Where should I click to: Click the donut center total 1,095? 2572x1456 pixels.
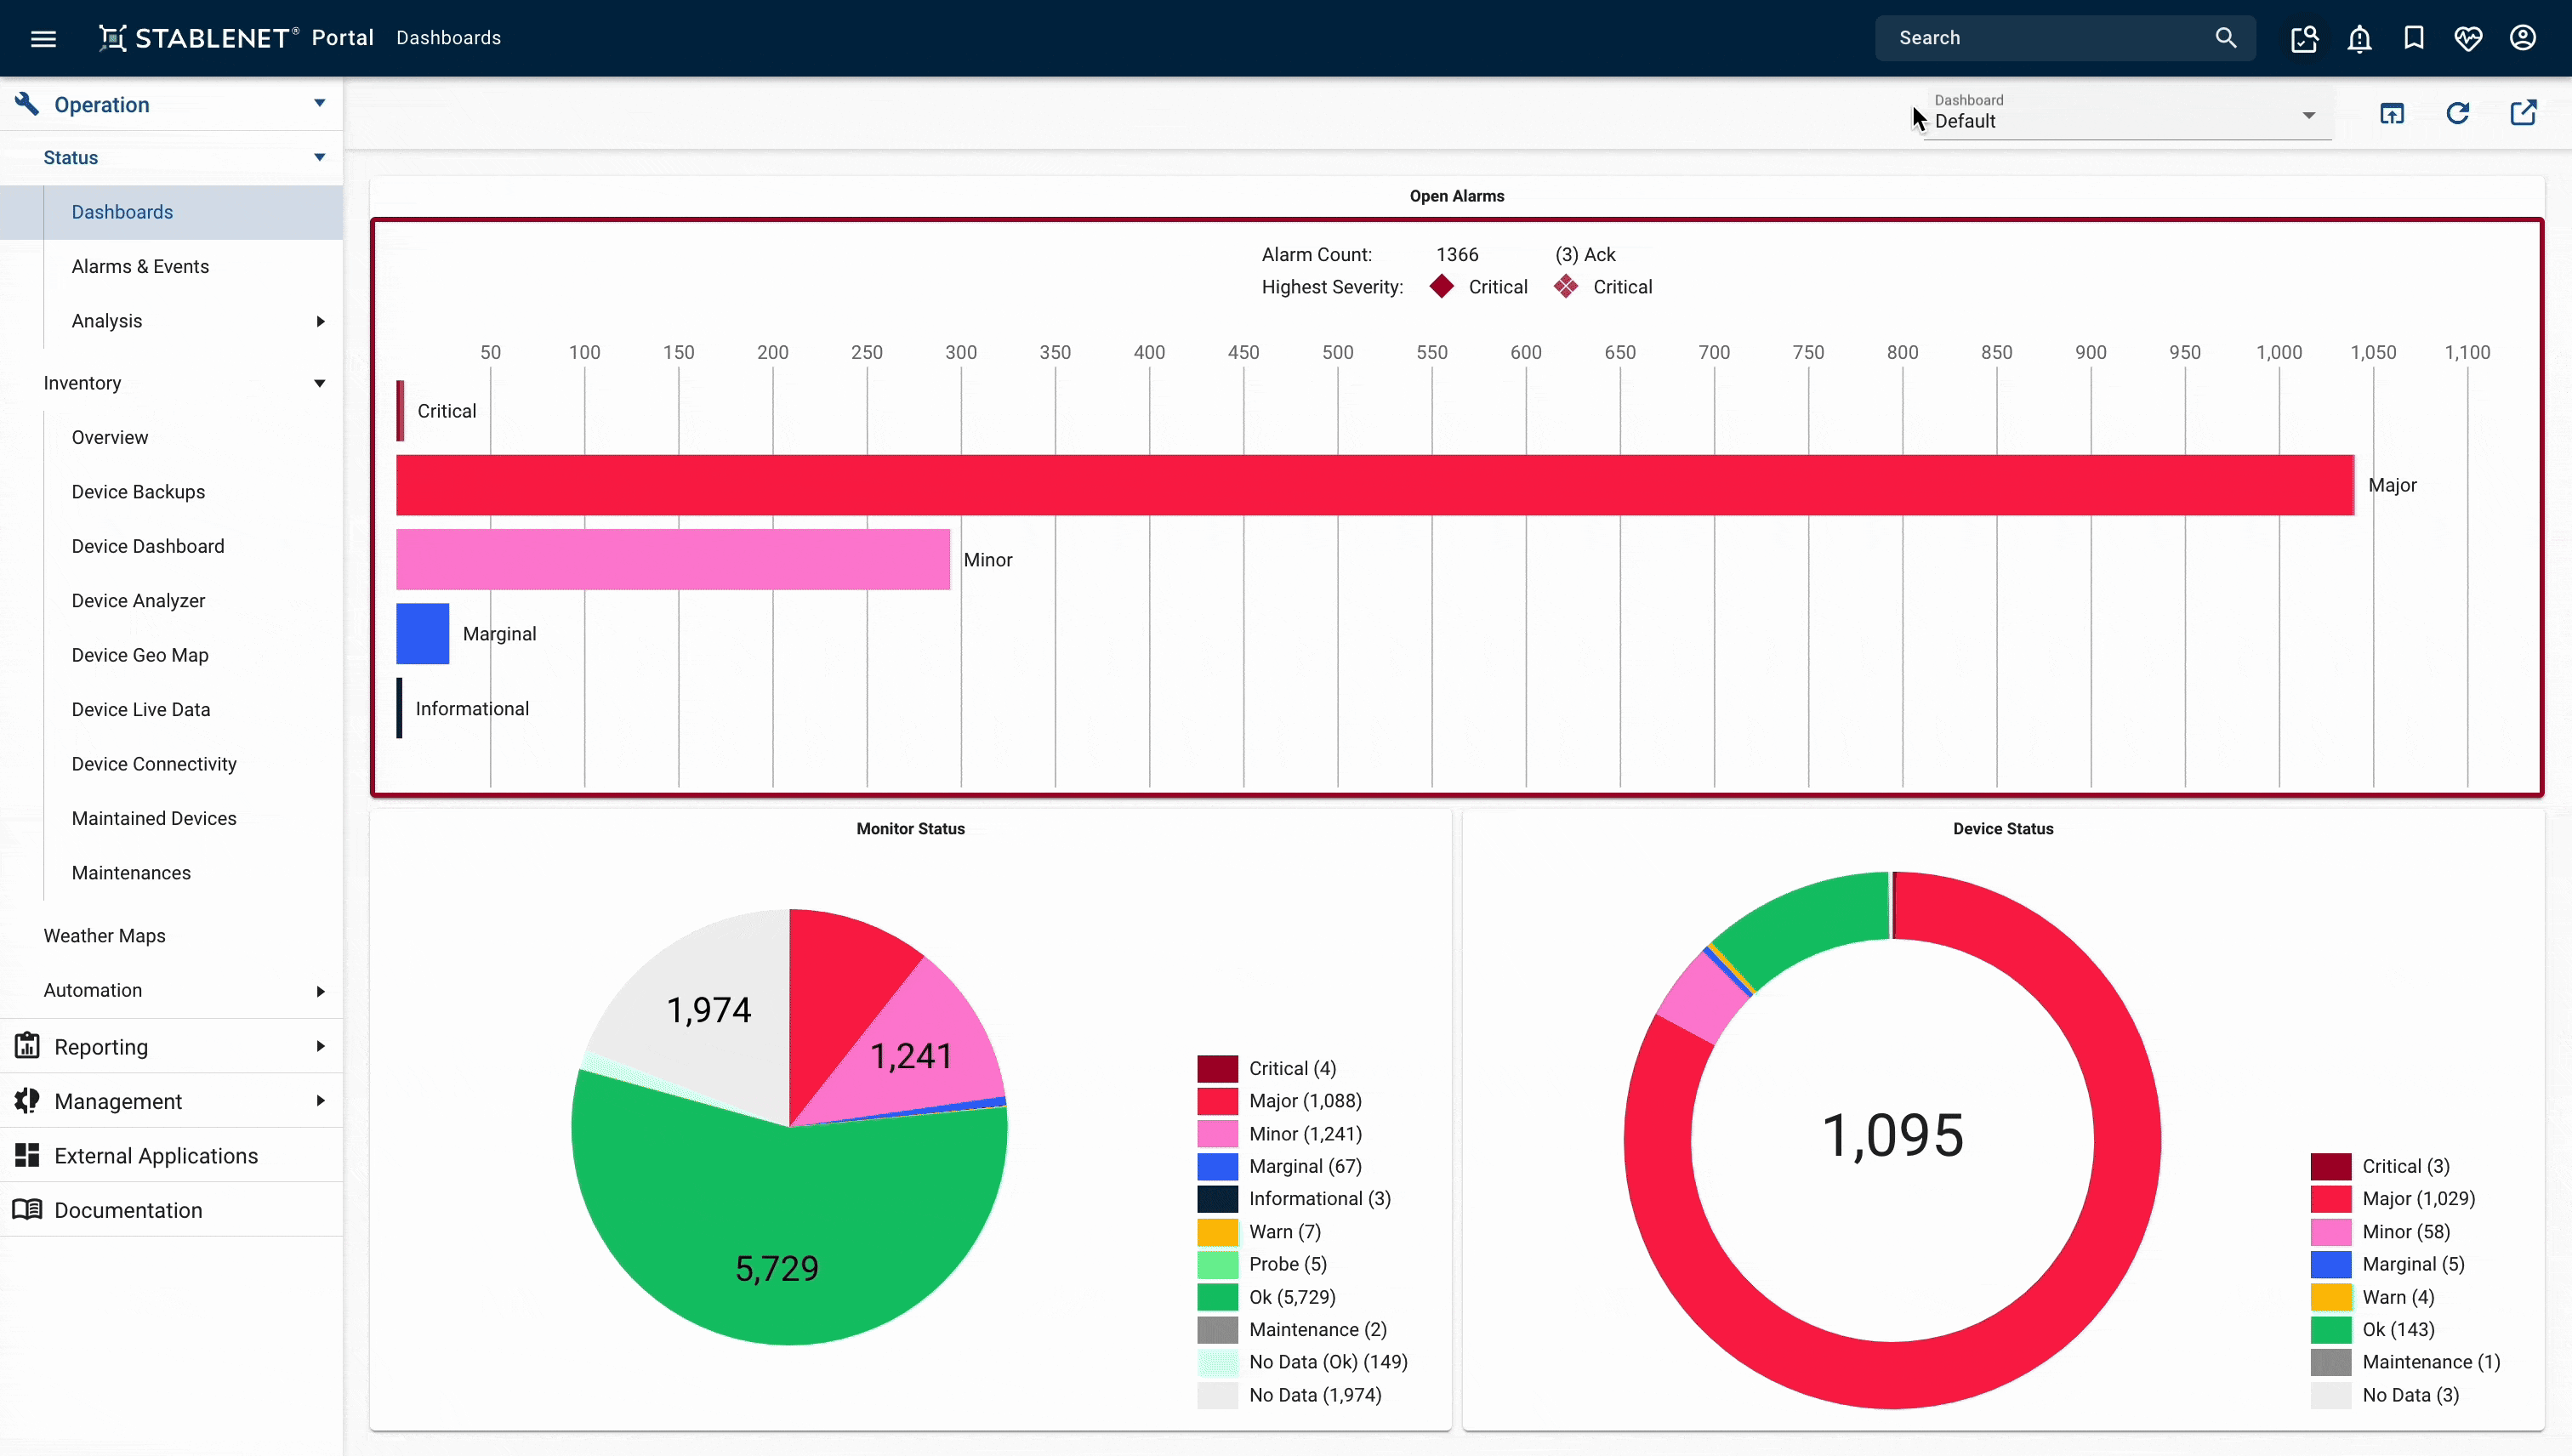pos(1892,1136)
